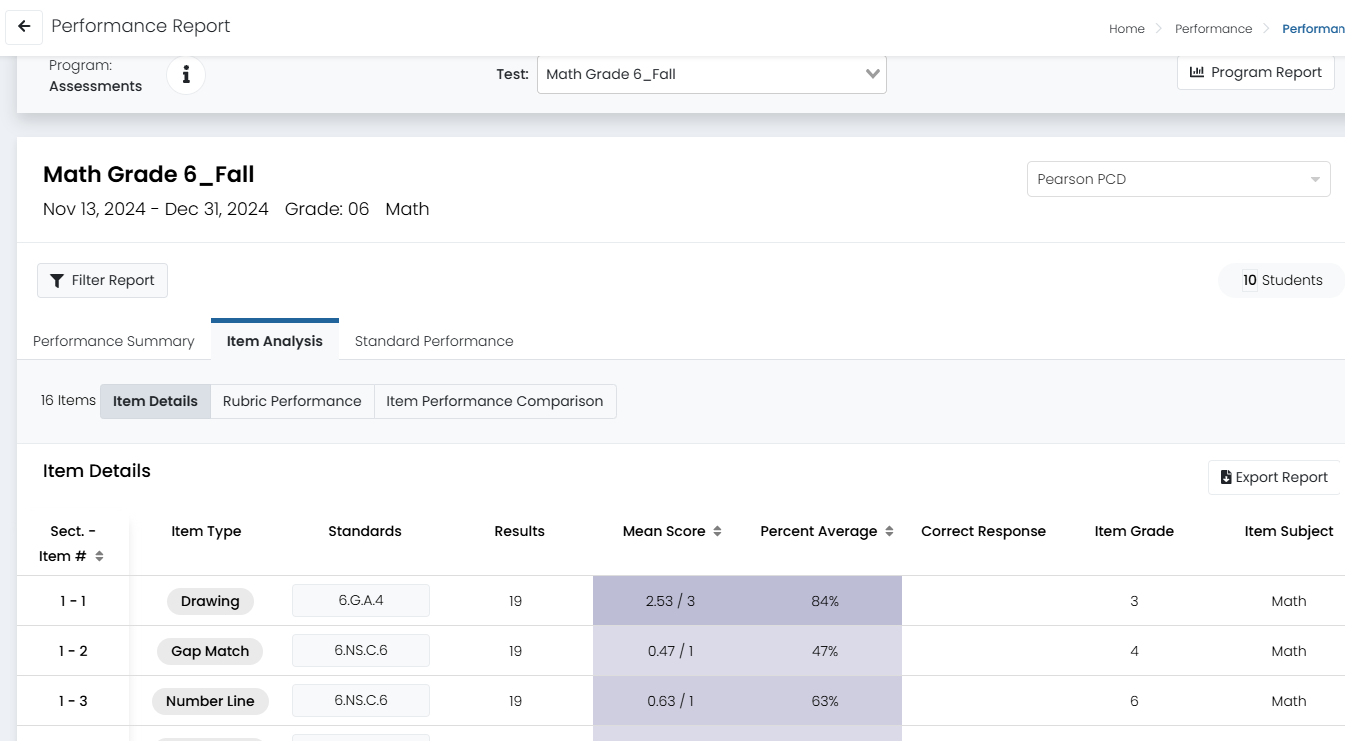Export Report button click

tap(1274, 477)
